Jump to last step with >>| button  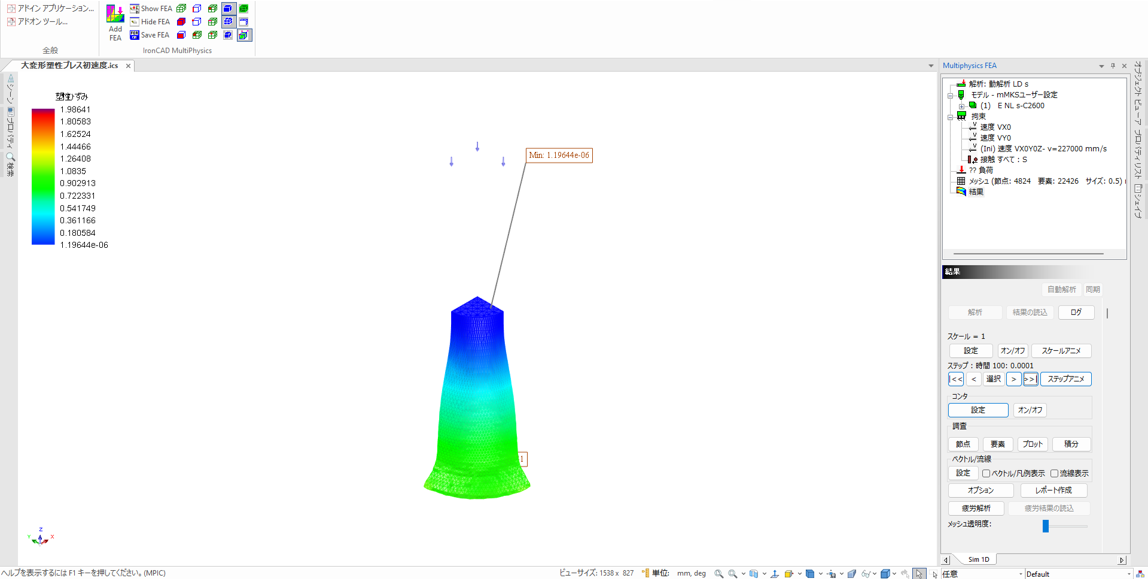click(x=1030, y=380)
